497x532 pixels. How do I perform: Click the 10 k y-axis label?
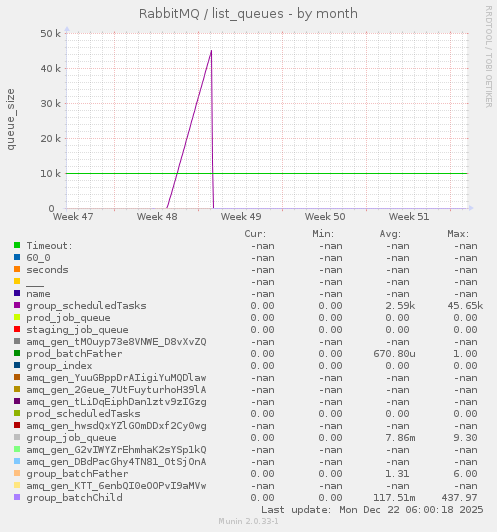(x=51, y=174)
